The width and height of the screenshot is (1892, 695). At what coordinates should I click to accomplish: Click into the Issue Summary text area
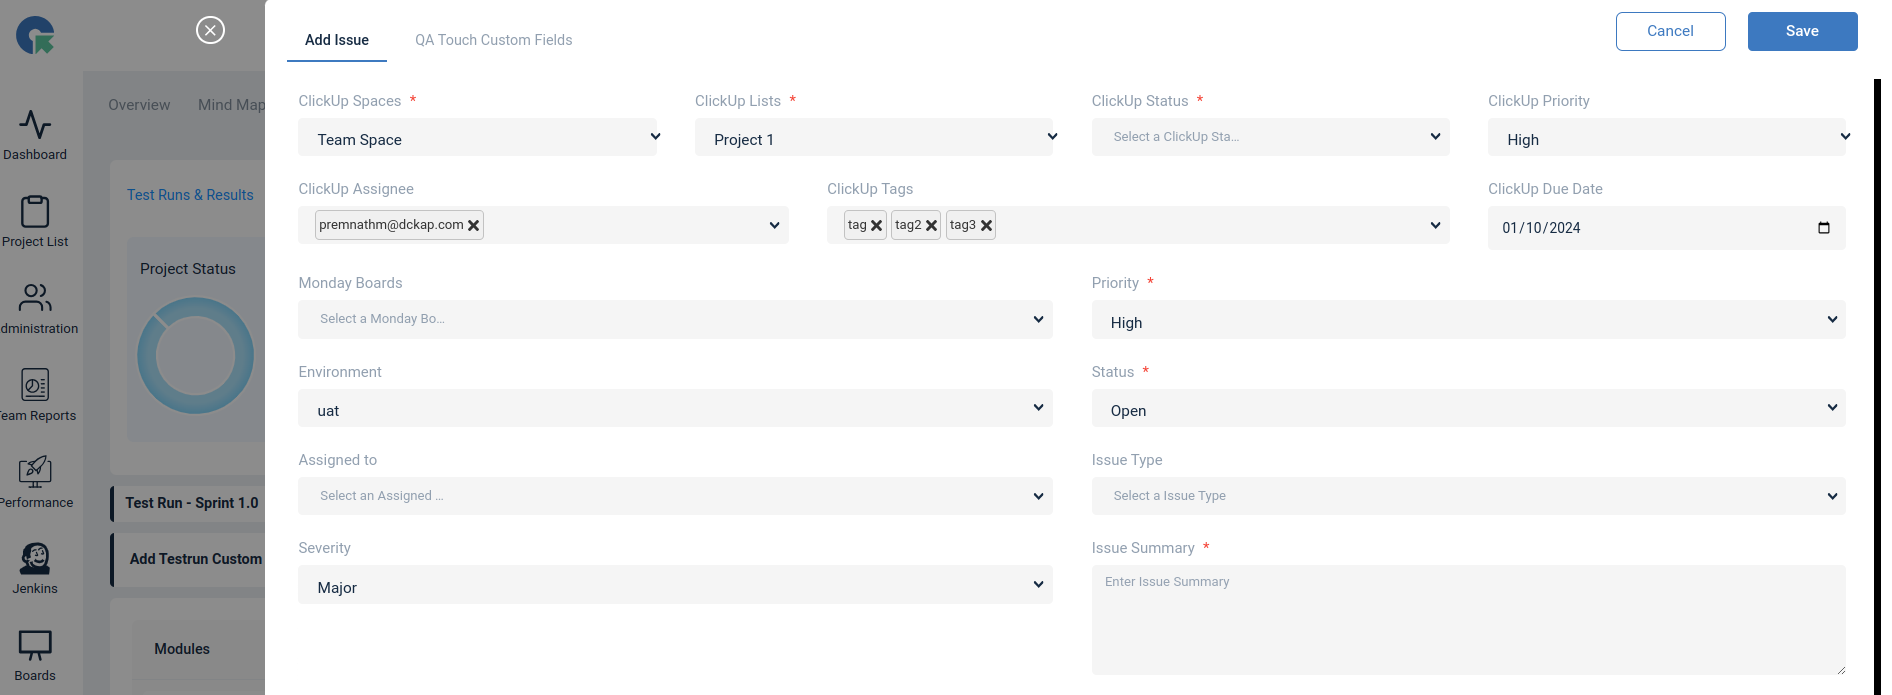(1467, 620)
